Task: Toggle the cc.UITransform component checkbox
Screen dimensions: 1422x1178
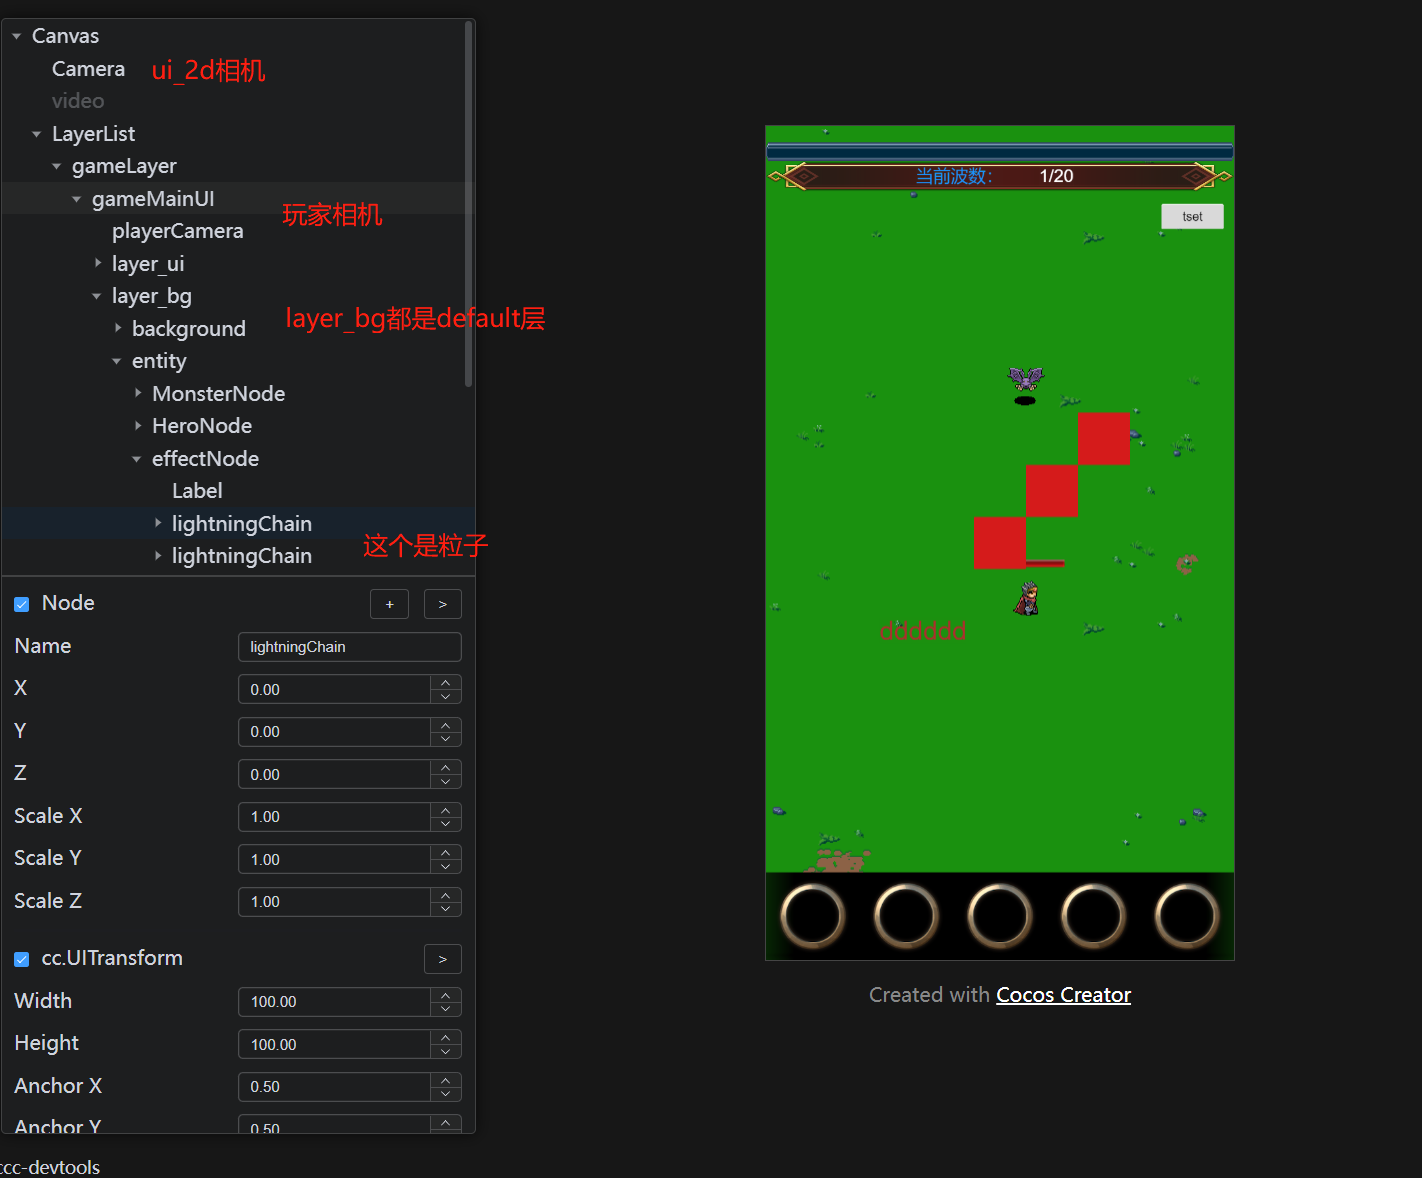Action: (x=22, y=959)
